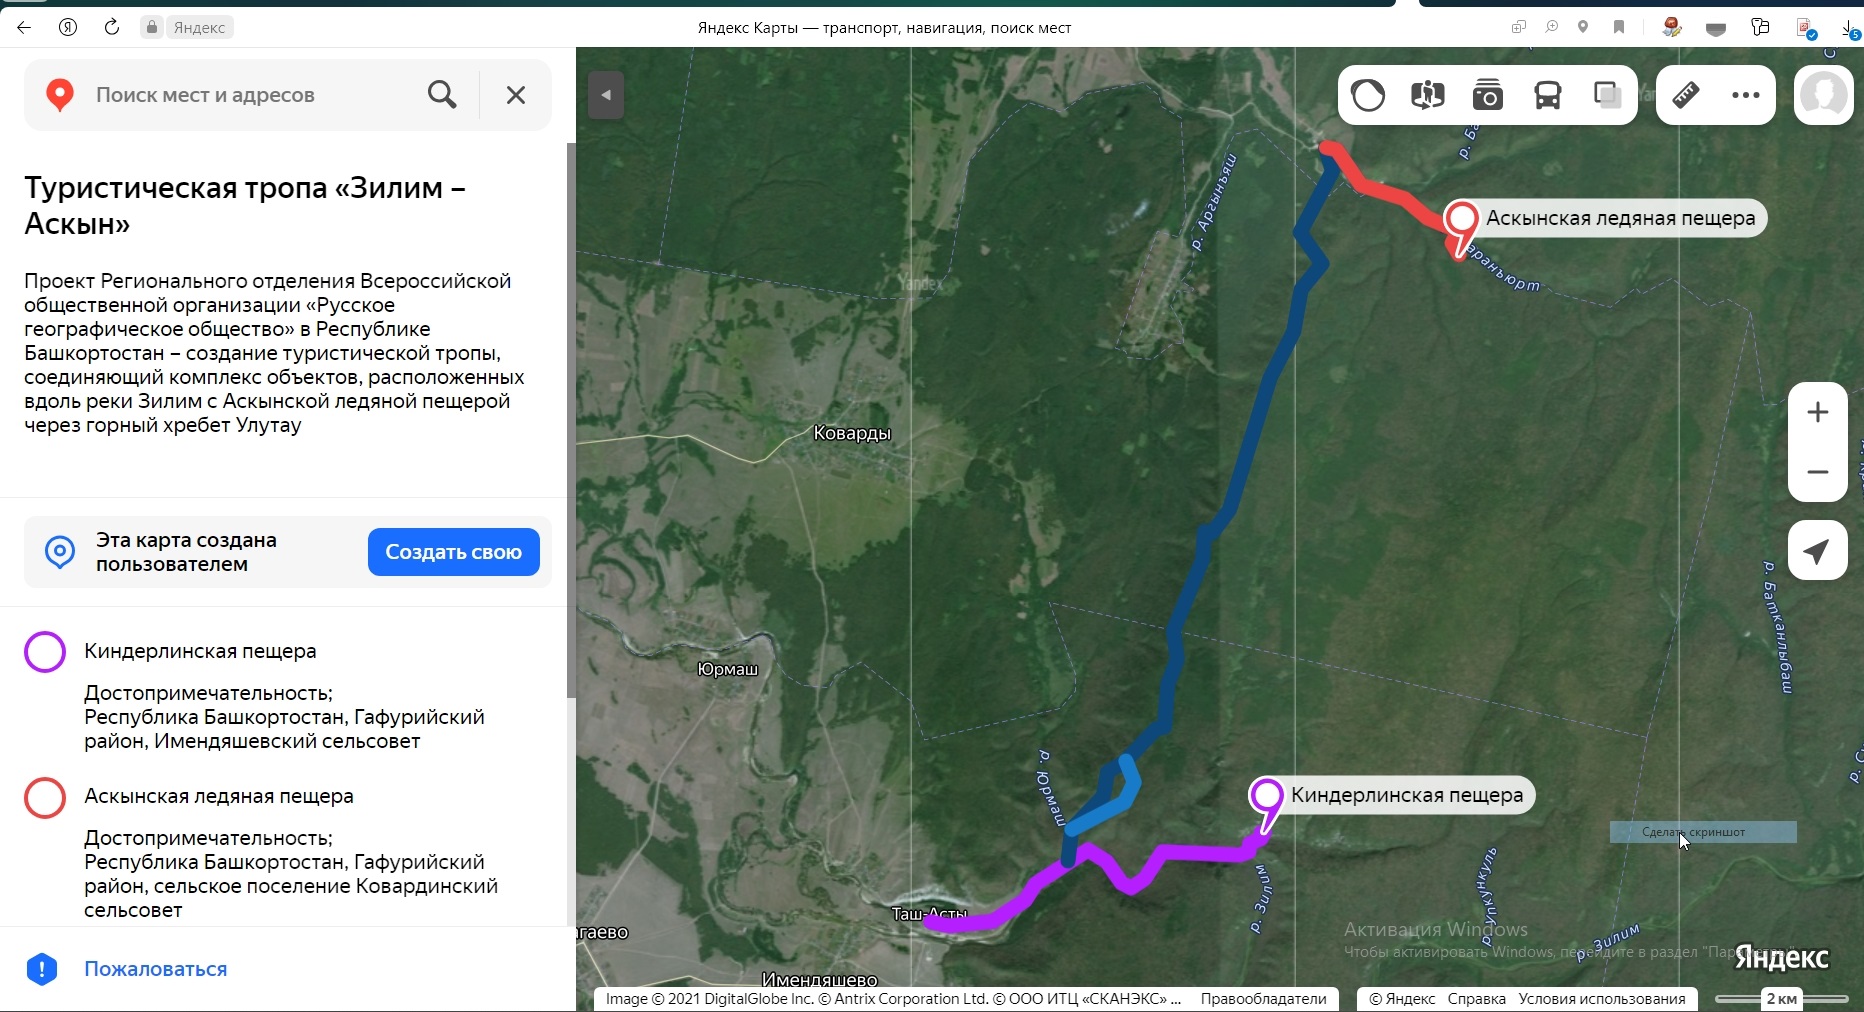Select the ruler distance tool
1864x1012 pixels.
pos(1686,96)
